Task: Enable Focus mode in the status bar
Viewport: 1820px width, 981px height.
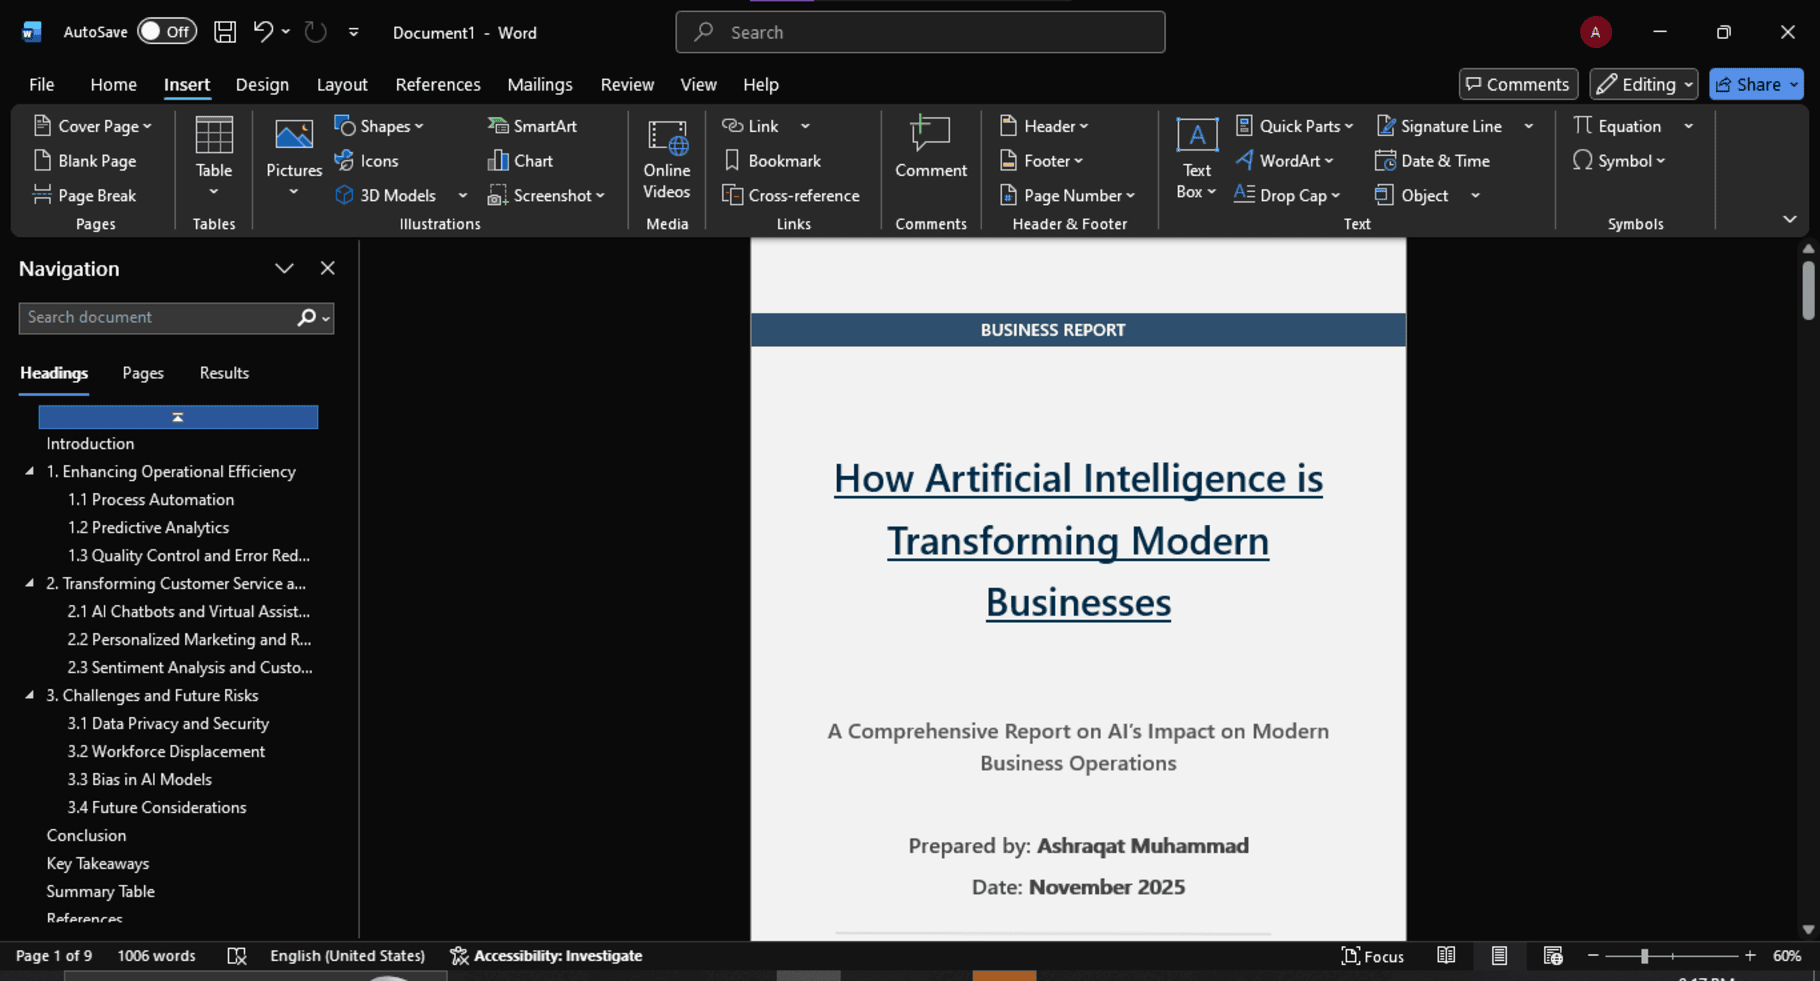Action: pos(1372,956)
